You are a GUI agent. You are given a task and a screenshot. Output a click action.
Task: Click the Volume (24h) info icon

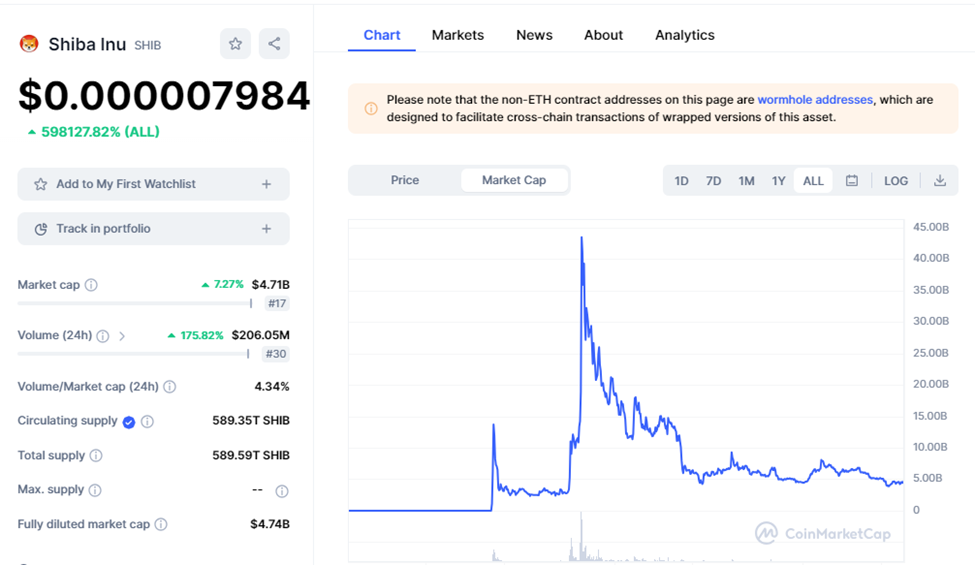[x=103, y=336]
